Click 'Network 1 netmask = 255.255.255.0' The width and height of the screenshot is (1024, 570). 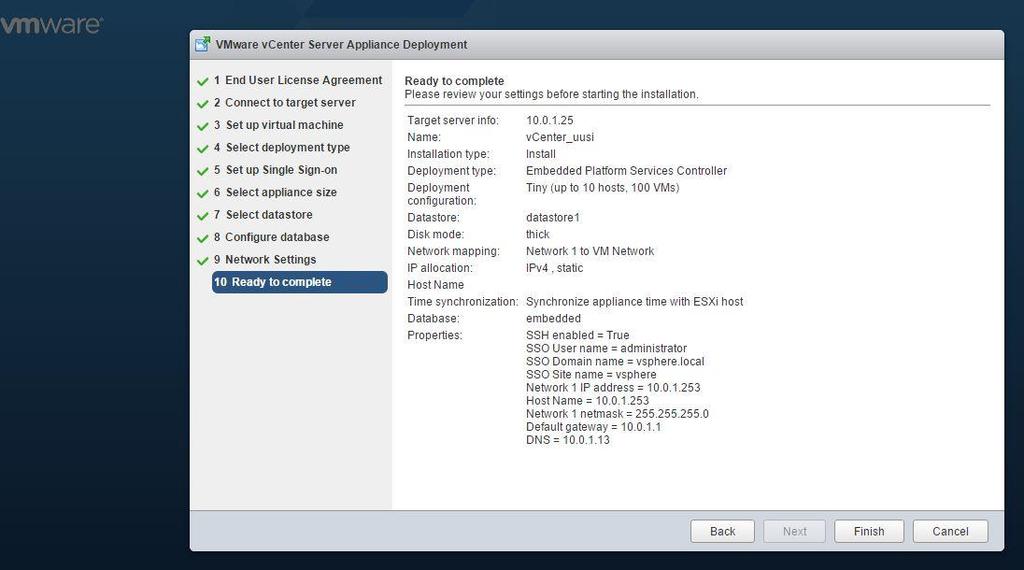pyautogui.click(x=617, y=413)
